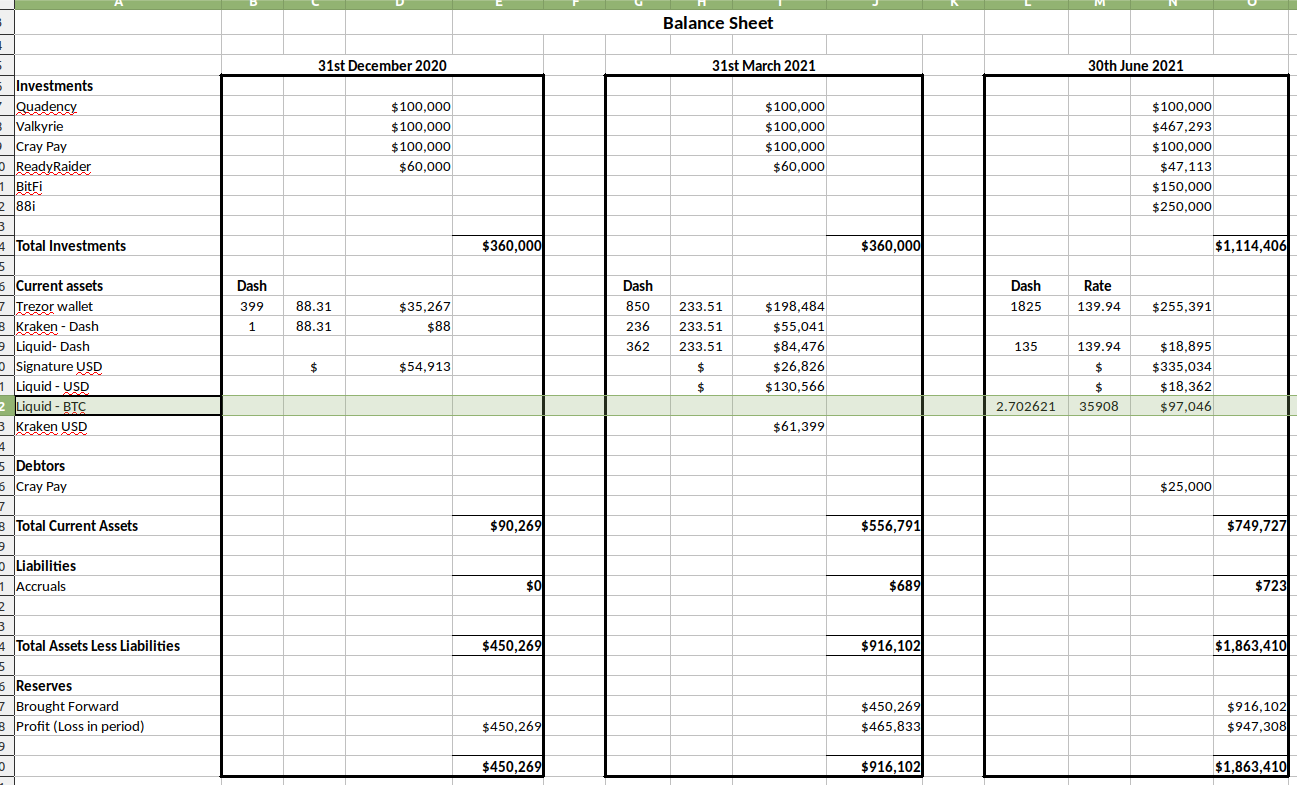The height and width of the screenshot is (785, 1297).
Task: Click the $198,484 Trezor wallet value
Action: pos(795,306)
